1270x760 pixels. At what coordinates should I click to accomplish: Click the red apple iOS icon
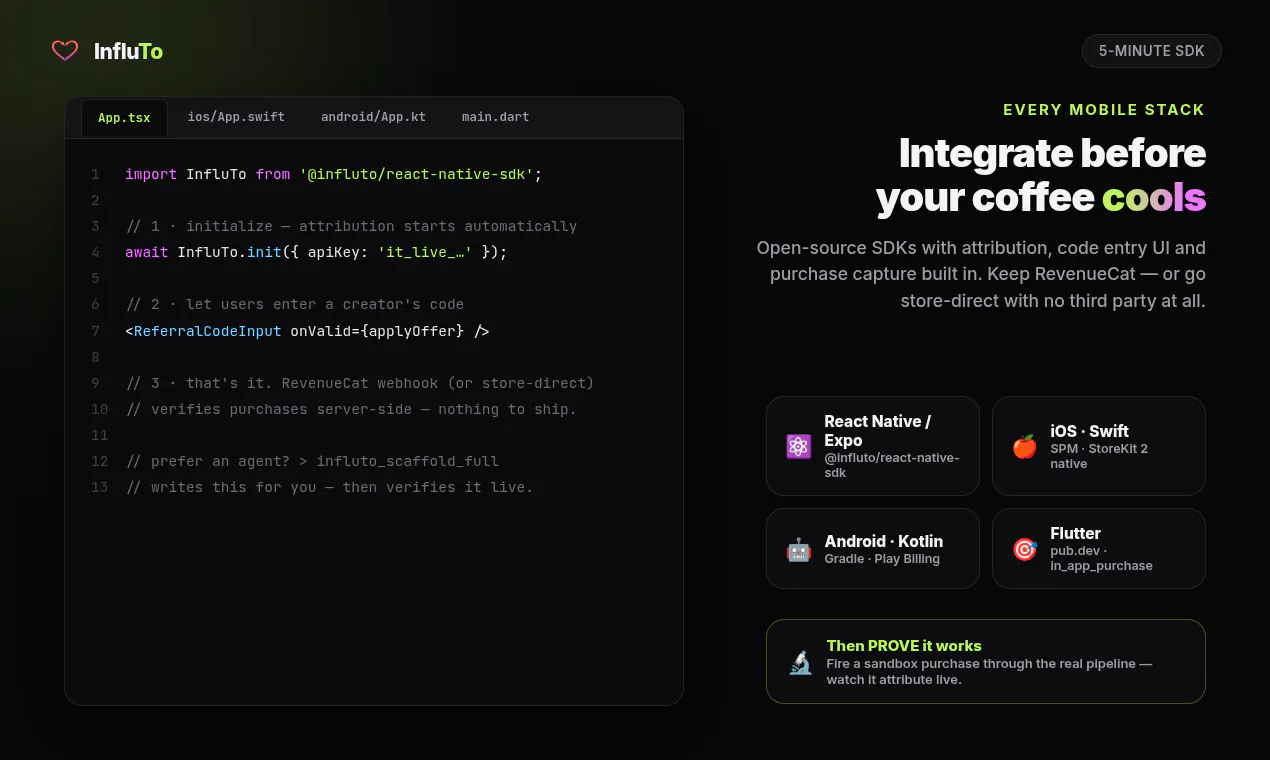(x=1024, y=447)
